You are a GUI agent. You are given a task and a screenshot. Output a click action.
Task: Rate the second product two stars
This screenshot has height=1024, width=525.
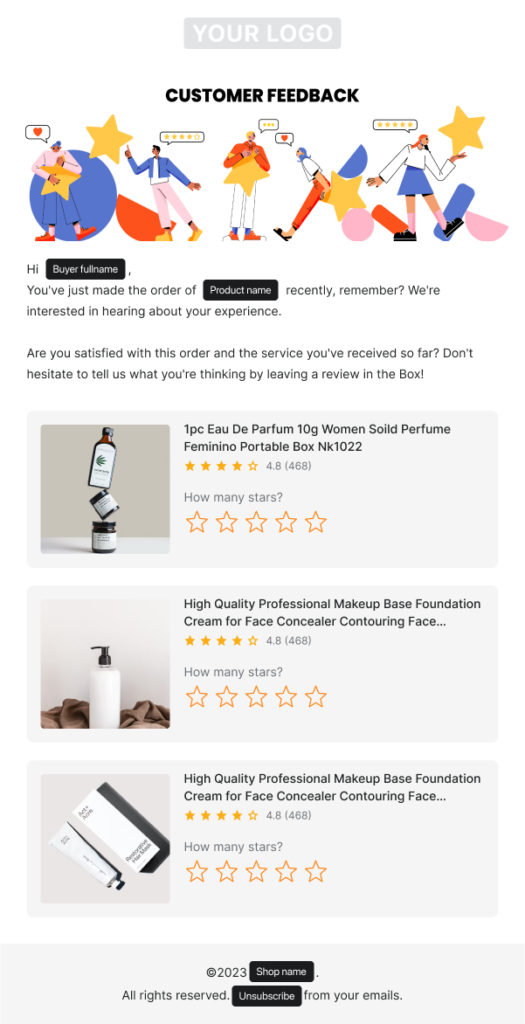pos(227,697)
